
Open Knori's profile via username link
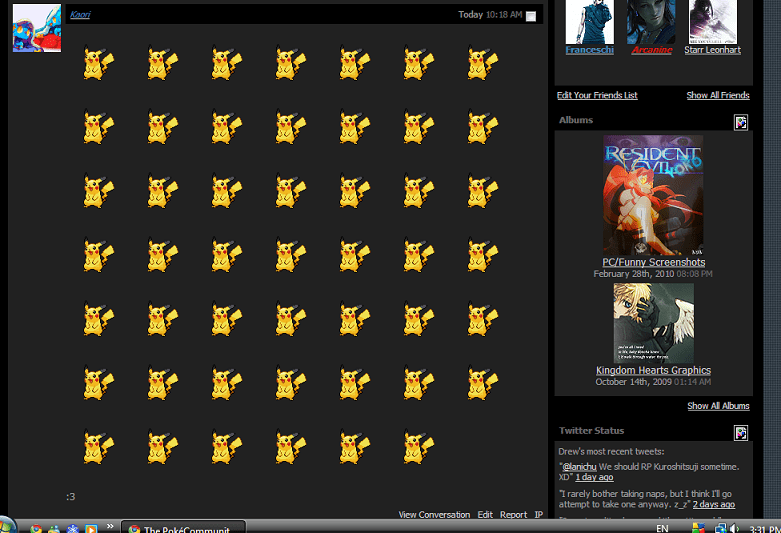80,14
